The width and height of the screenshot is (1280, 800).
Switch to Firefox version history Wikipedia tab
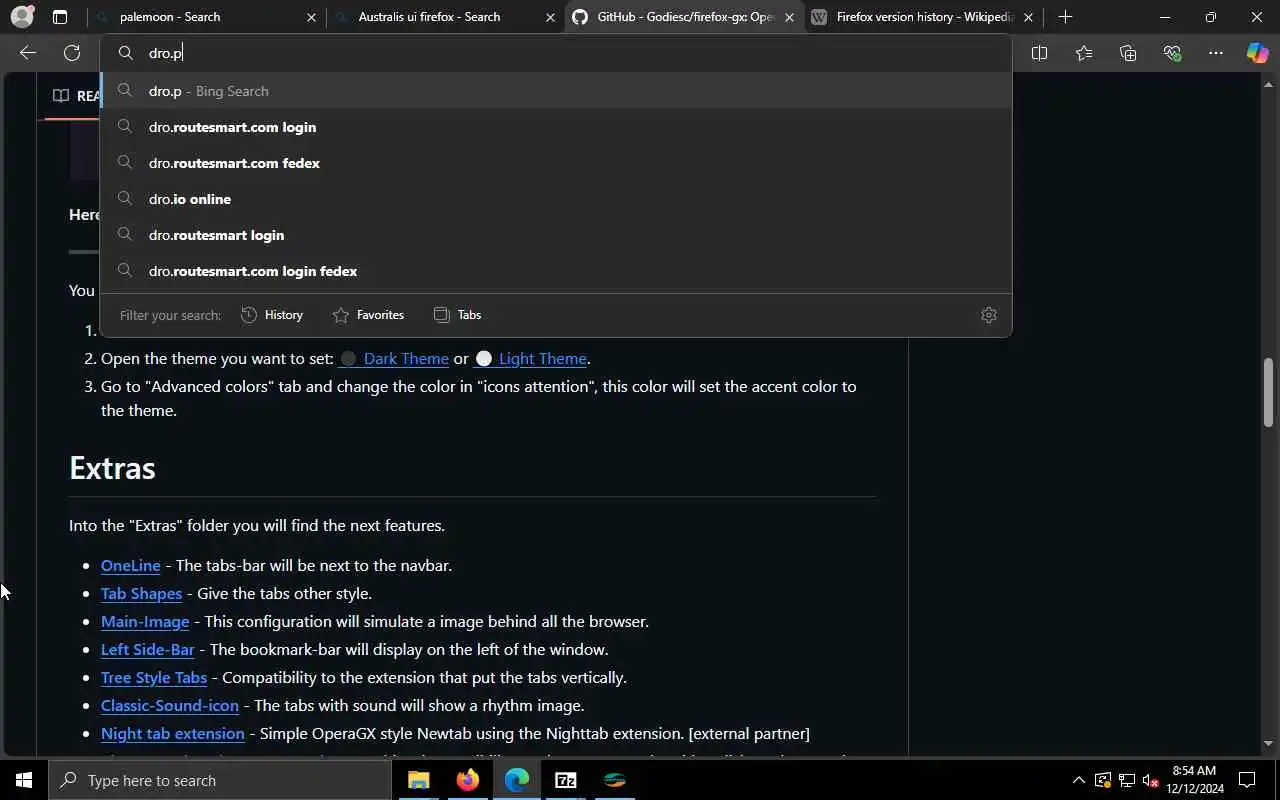[924, 17]
